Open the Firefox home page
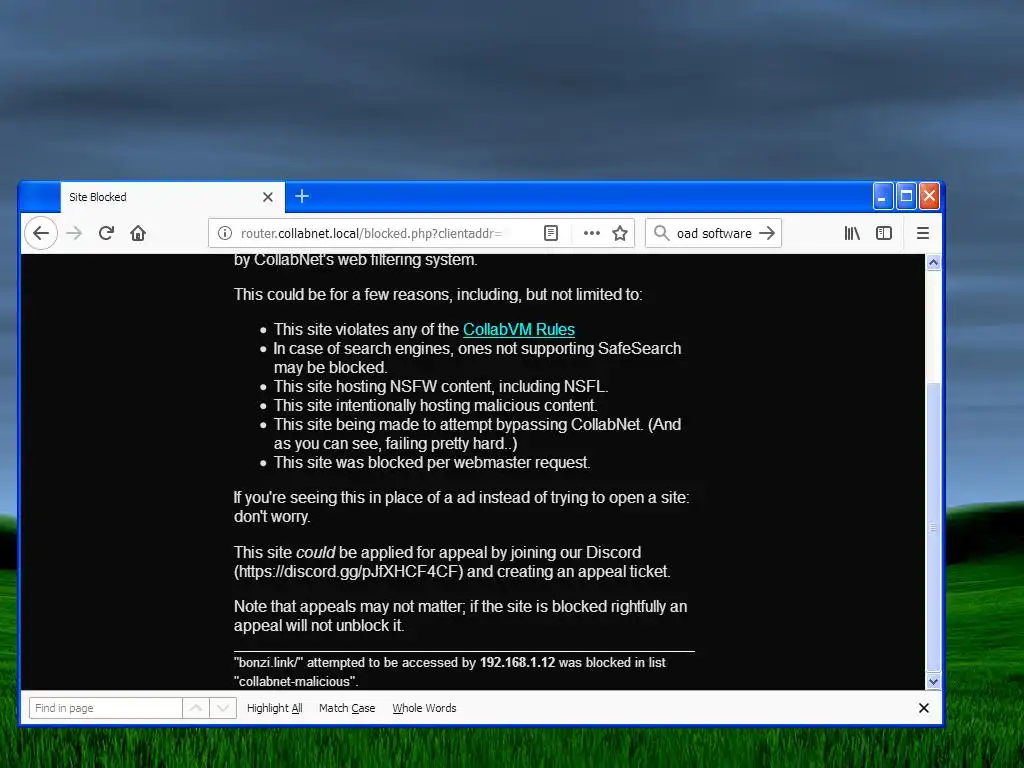Screen dimensions: 1024x768 [x=138, y=233]
